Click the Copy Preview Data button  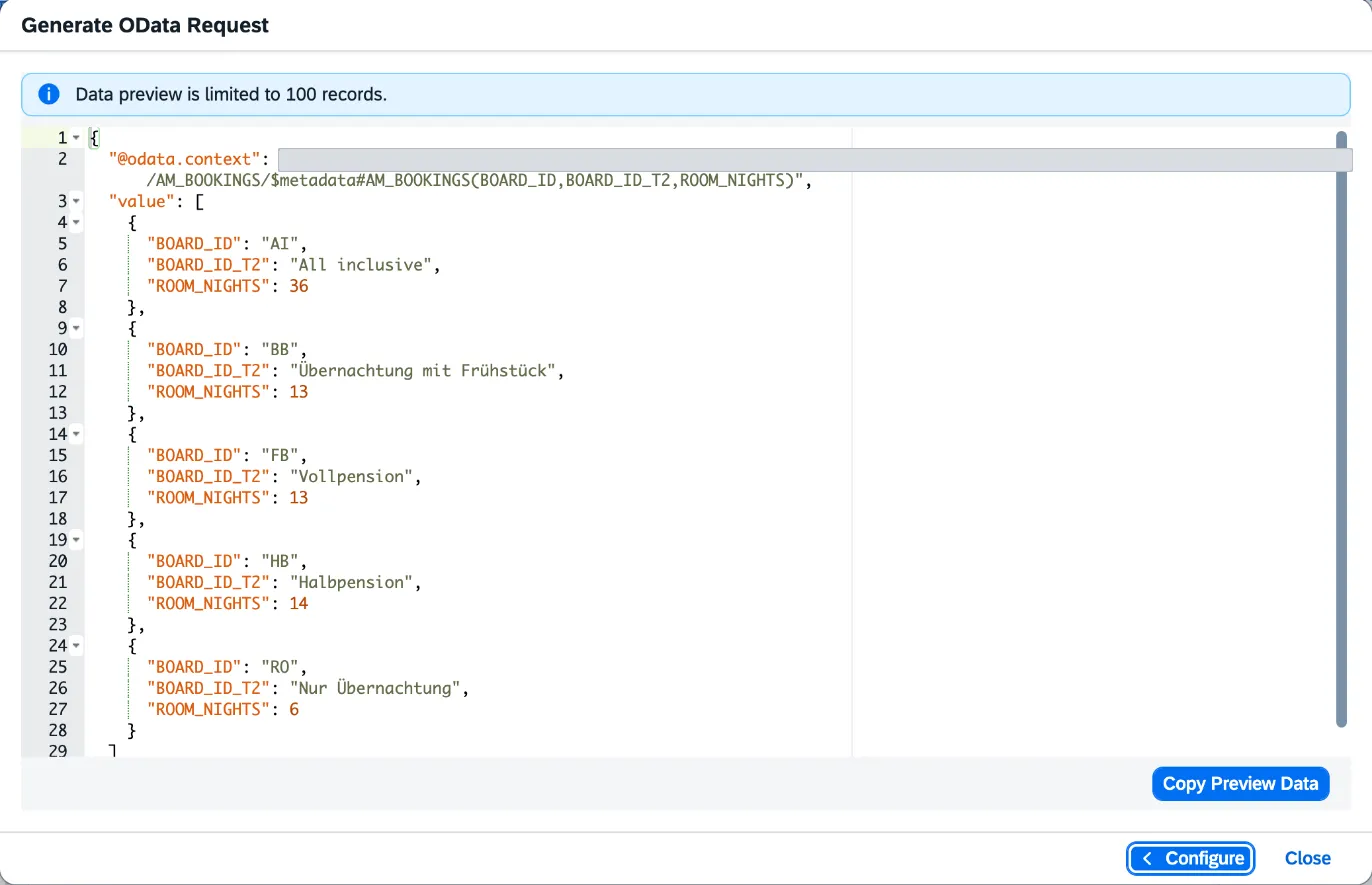(1240, 784)
